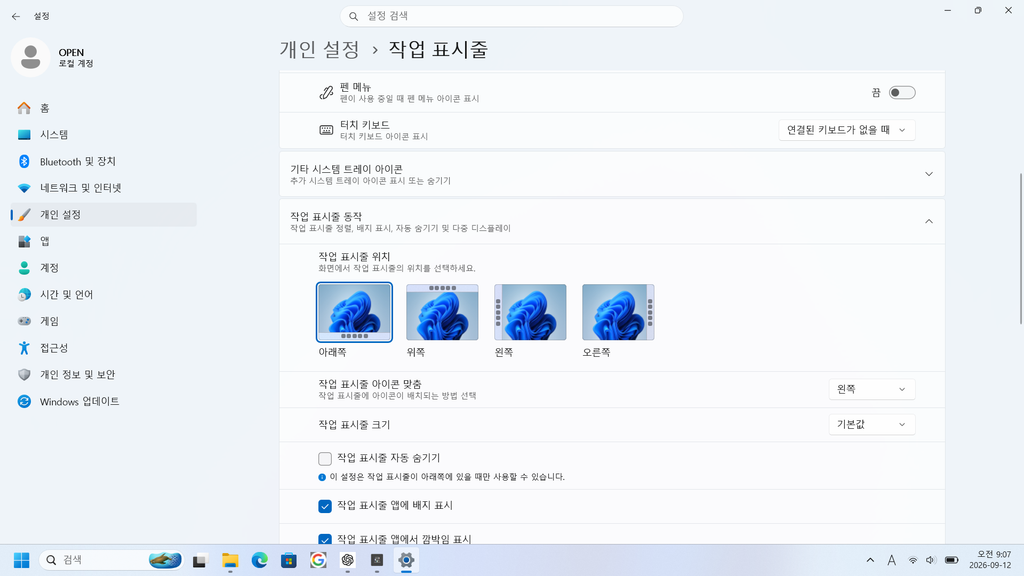Click the battery tray icon
The width and height of the screenshot is (1024, 576).
[x=952, y=560]
